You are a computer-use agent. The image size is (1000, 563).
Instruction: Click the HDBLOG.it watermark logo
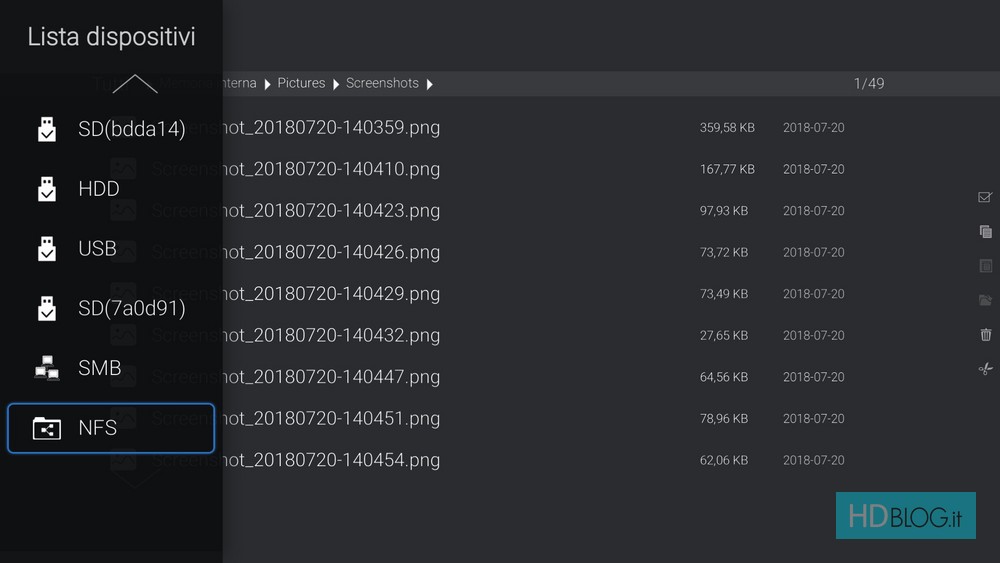click(x=905, y=516)
